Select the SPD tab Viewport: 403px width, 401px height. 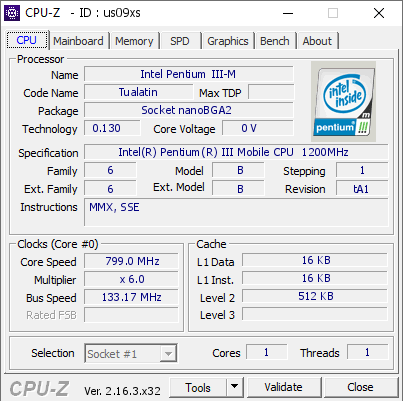point(180,41)
